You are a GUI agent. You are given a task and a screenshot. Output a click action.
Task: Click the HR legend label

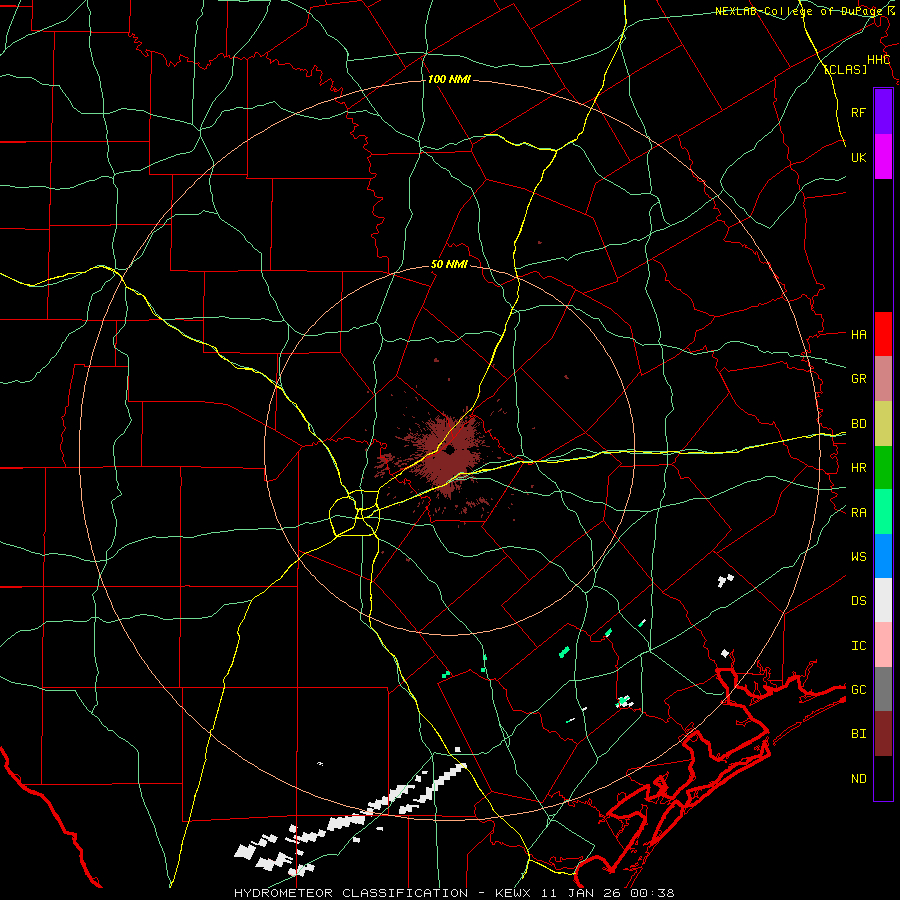[x=858, y=468]
